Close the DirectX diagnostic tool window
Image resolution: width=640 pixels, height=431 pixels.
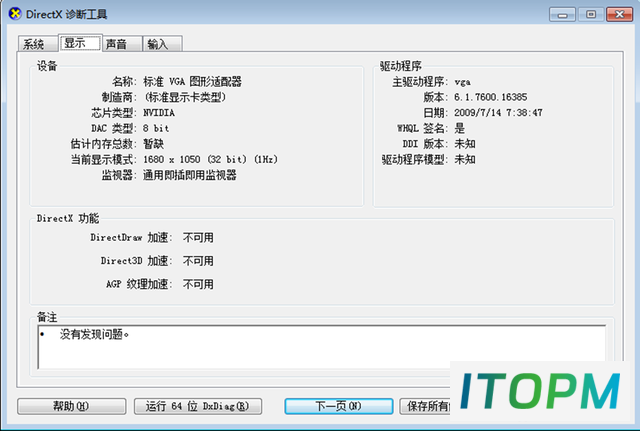click(619, 15)
